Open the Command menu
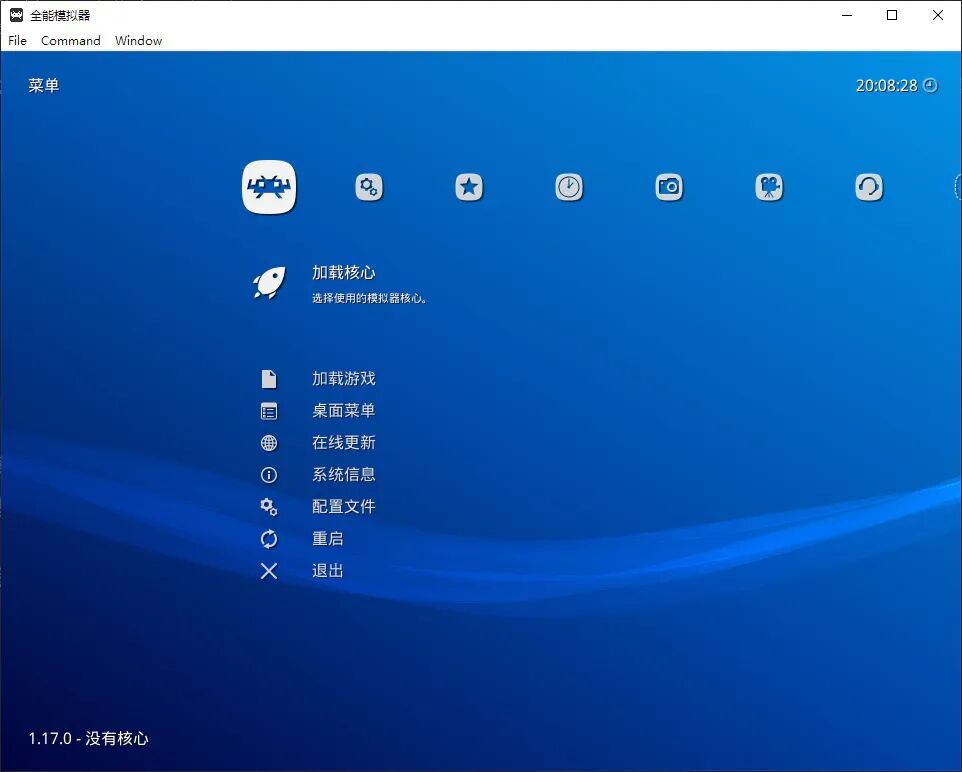962x772 pixels. (x=70, y=40)
